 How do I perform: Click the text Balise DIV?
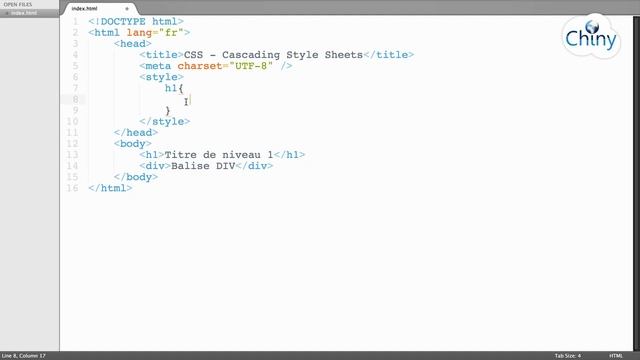(x=203, y=166)
